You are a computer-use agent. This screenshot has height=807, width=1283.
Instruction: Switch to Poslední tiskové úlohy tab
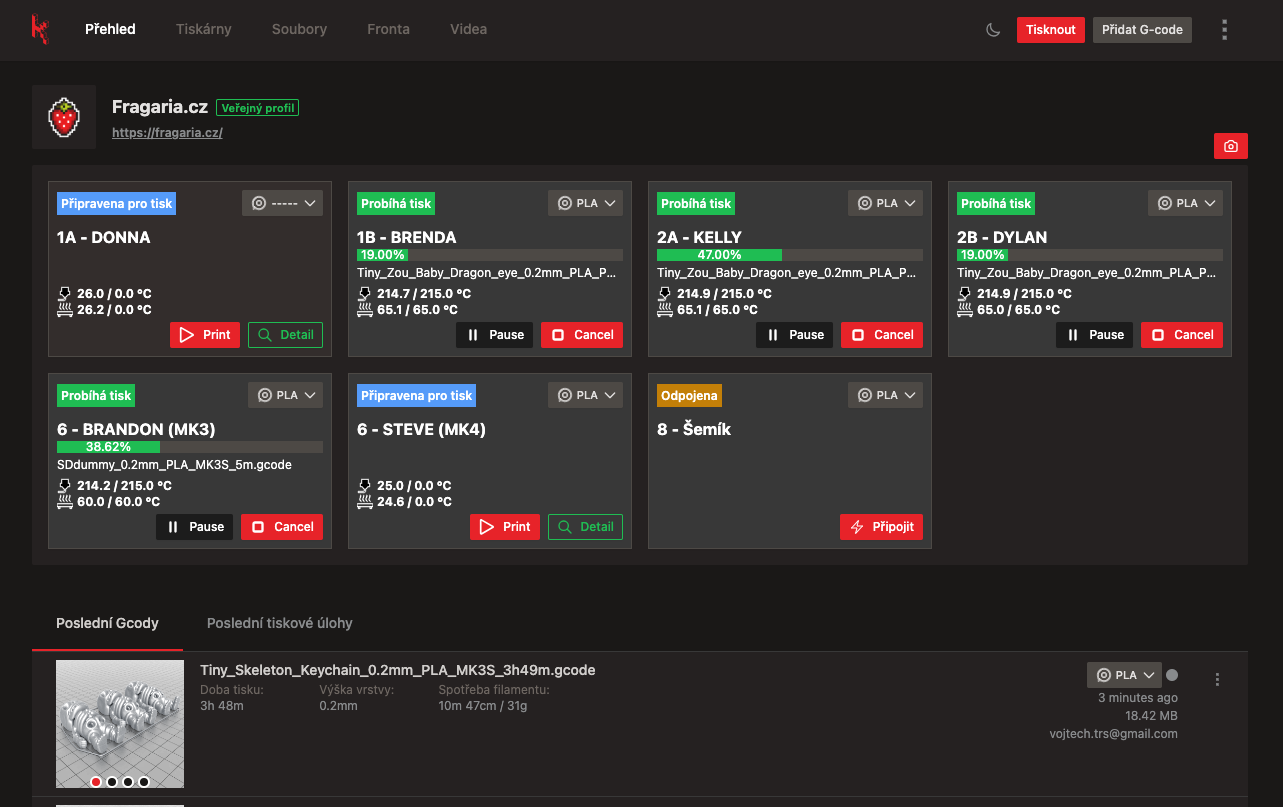click(280, 623)
